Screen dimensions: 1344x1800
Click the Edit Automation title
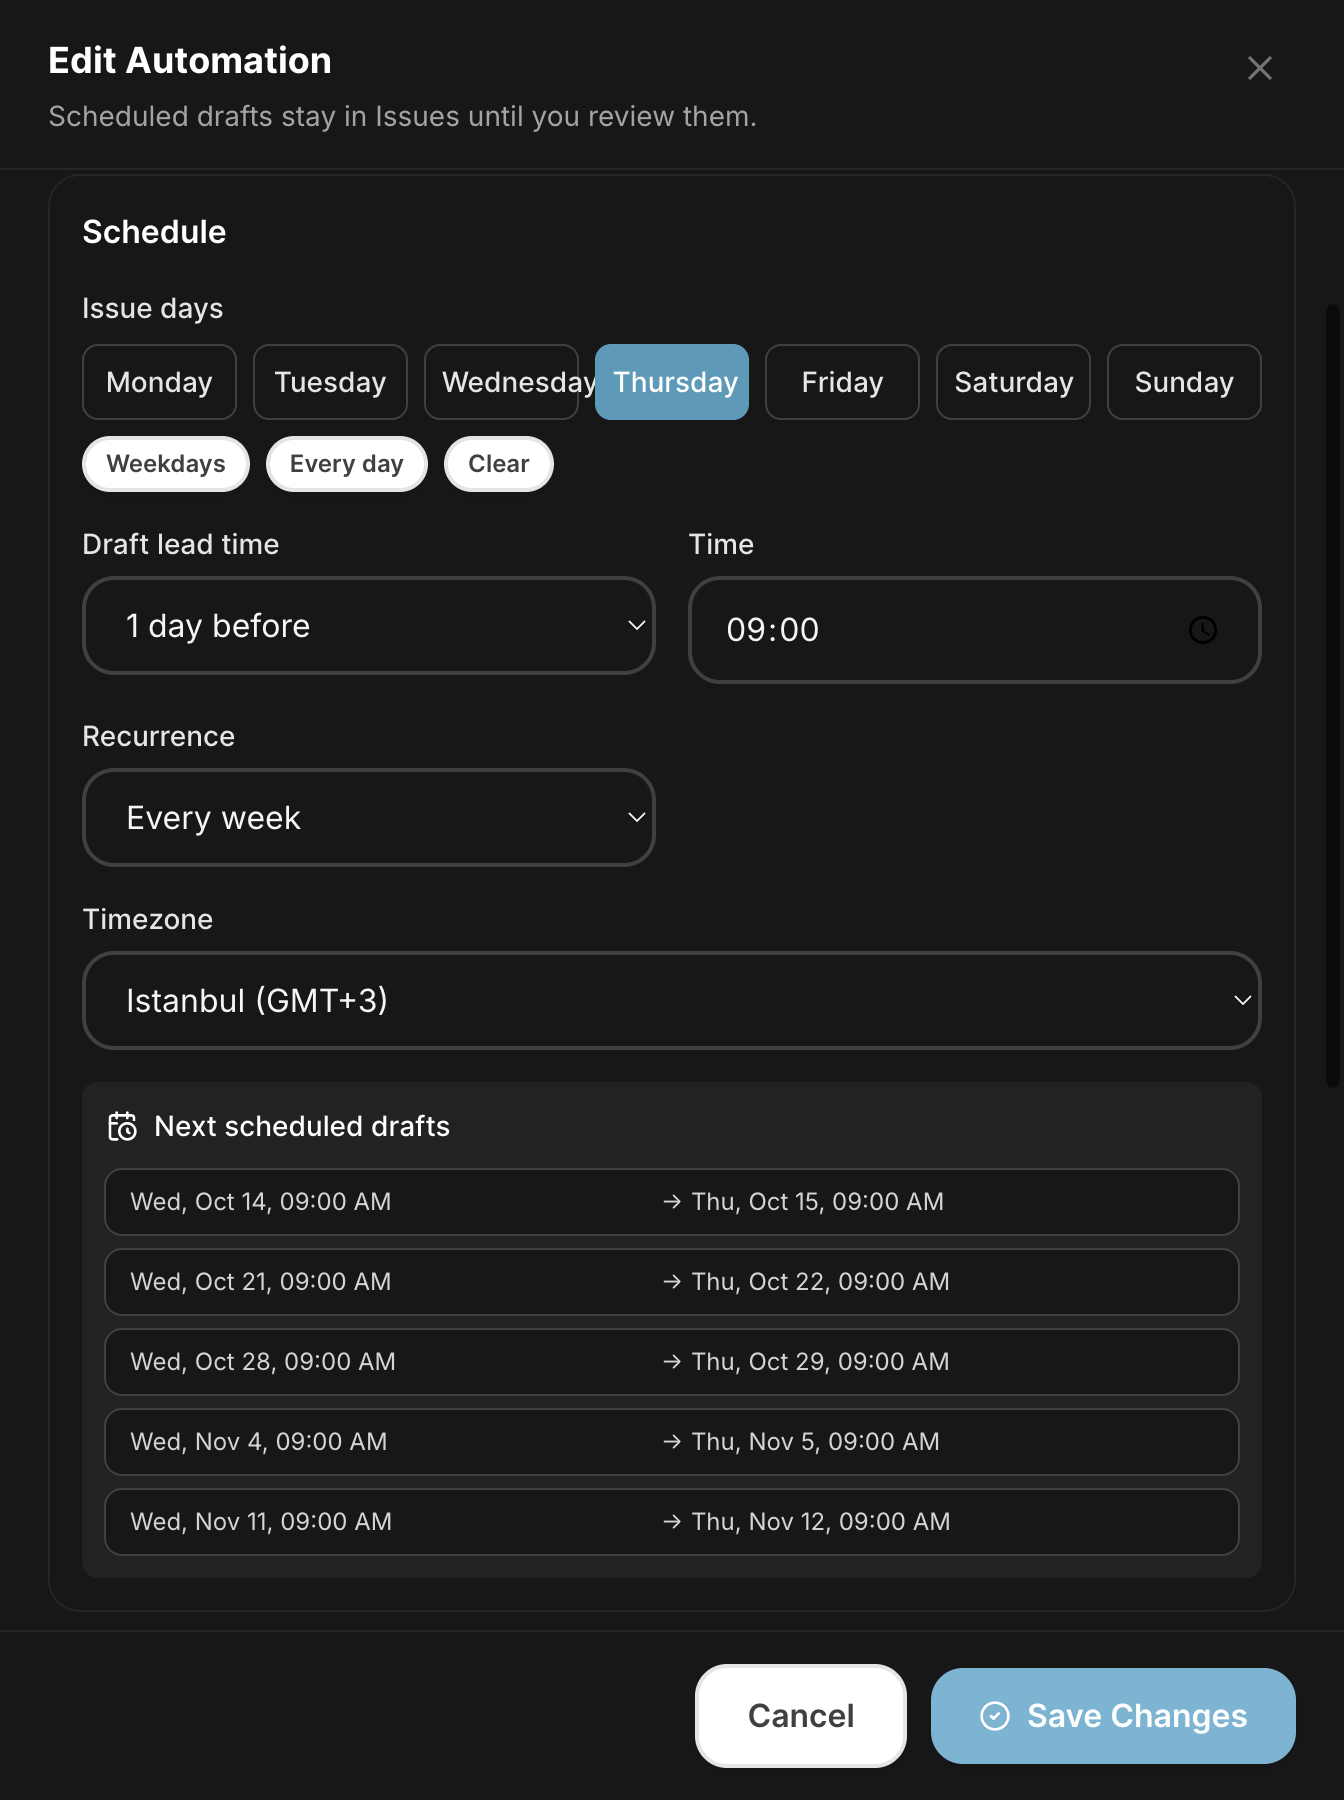[x=190, y=60]
